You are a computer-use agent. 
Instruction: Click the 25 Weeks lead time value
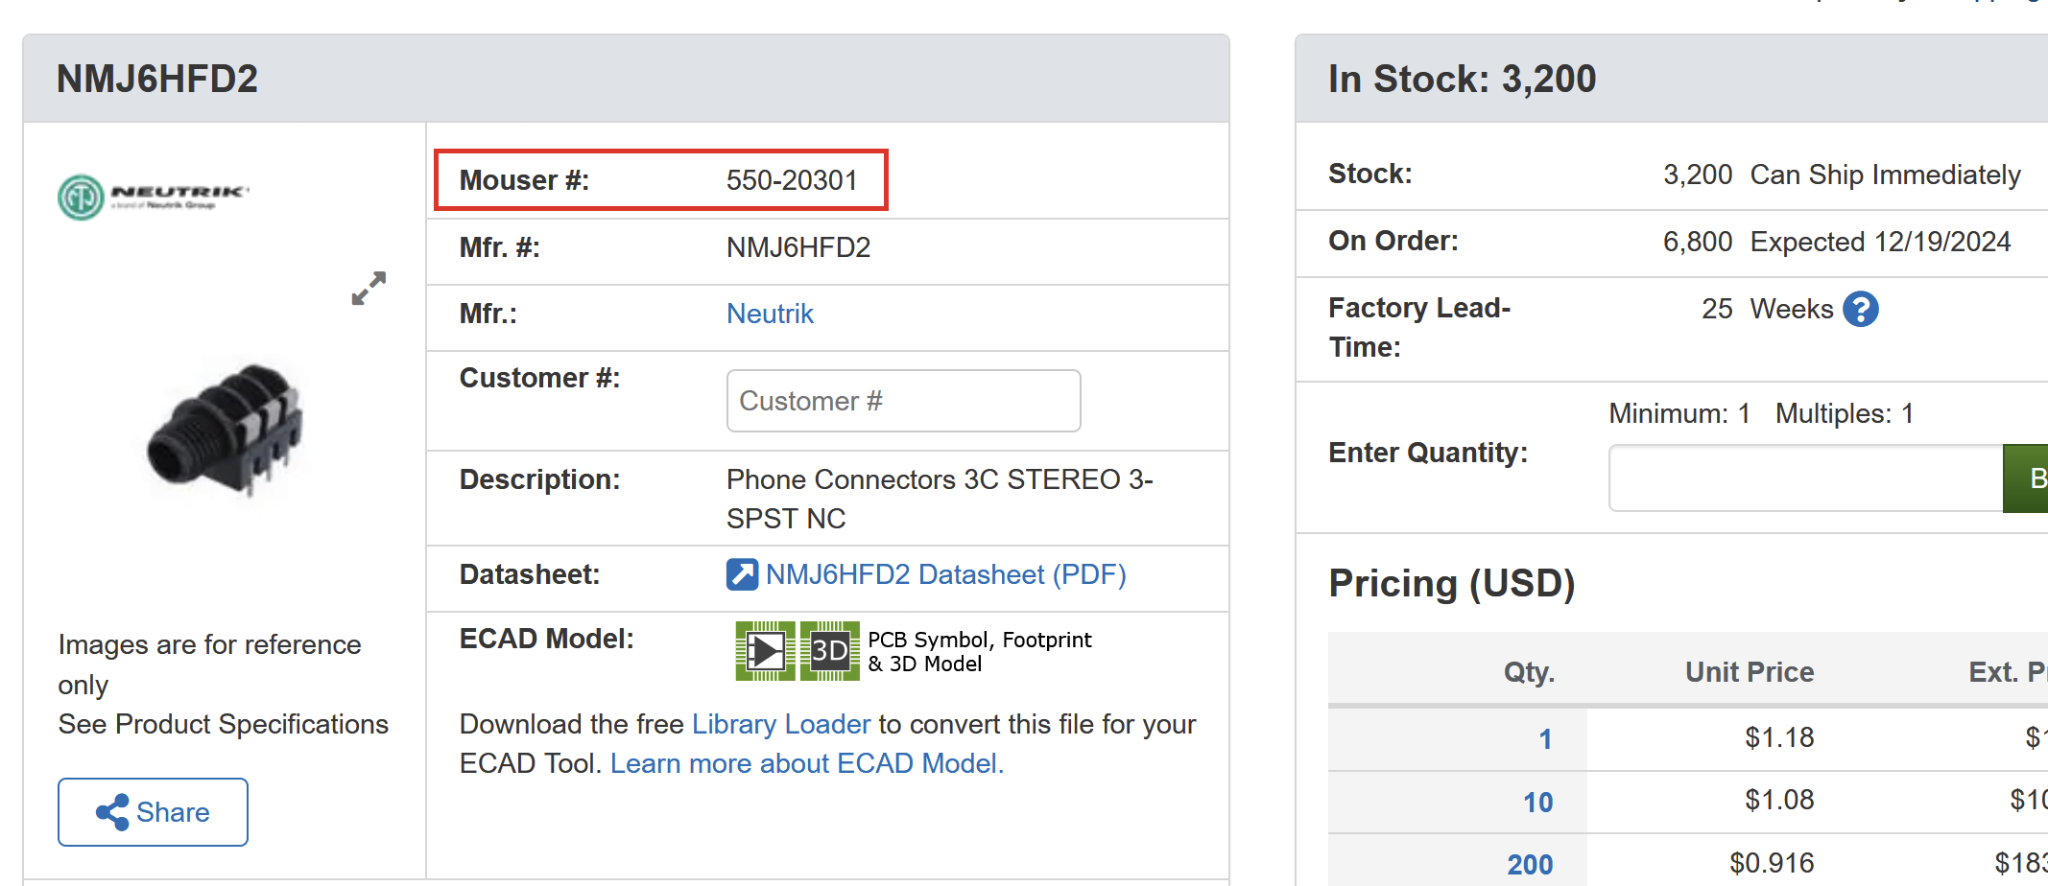pos(1767,309)
